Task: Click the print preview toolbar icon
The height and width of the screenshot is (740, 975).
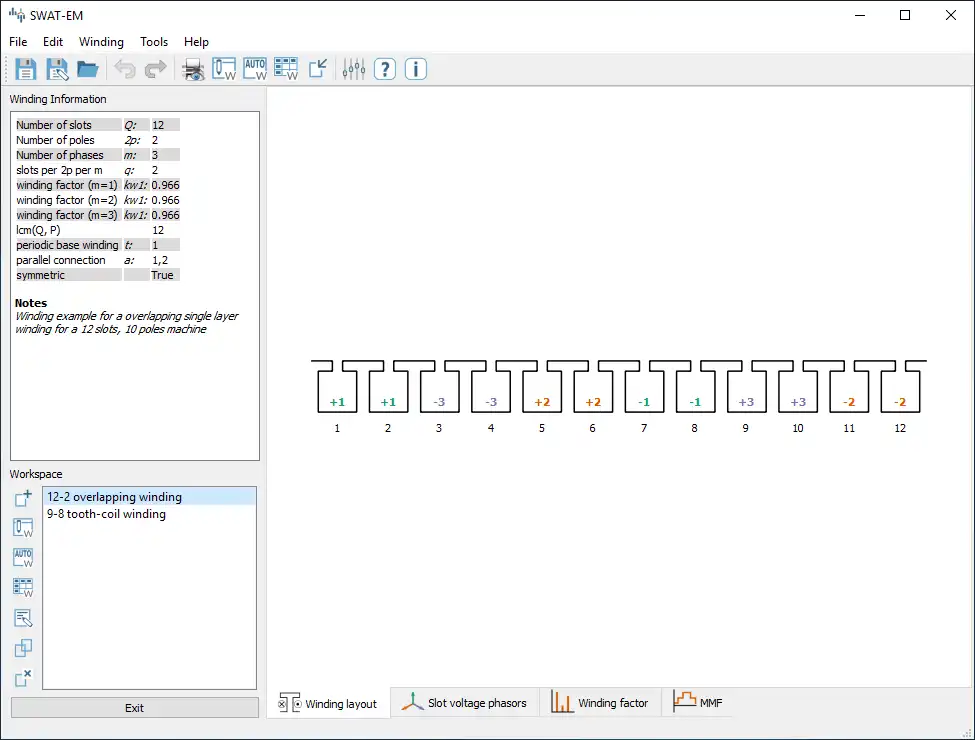Action: point(193,69)
